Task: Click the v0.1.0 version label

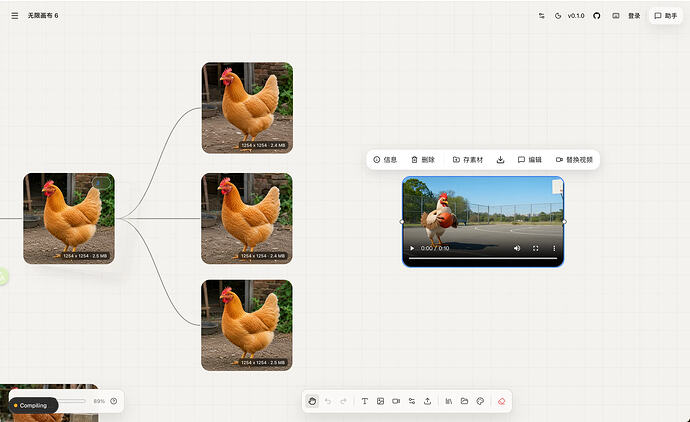Action: (576, 16)
